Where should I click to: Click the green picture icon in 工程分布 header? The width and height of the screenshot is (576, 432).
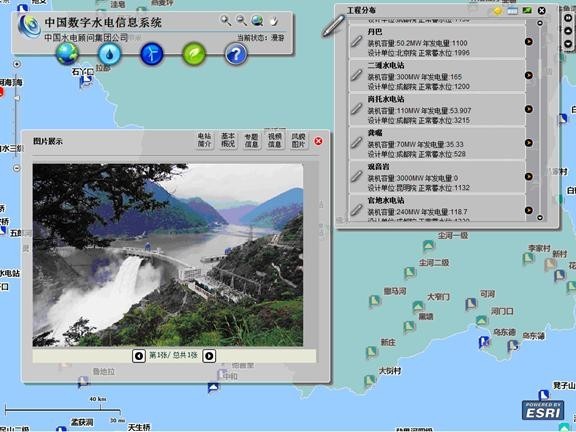click(x=528, y=11)
